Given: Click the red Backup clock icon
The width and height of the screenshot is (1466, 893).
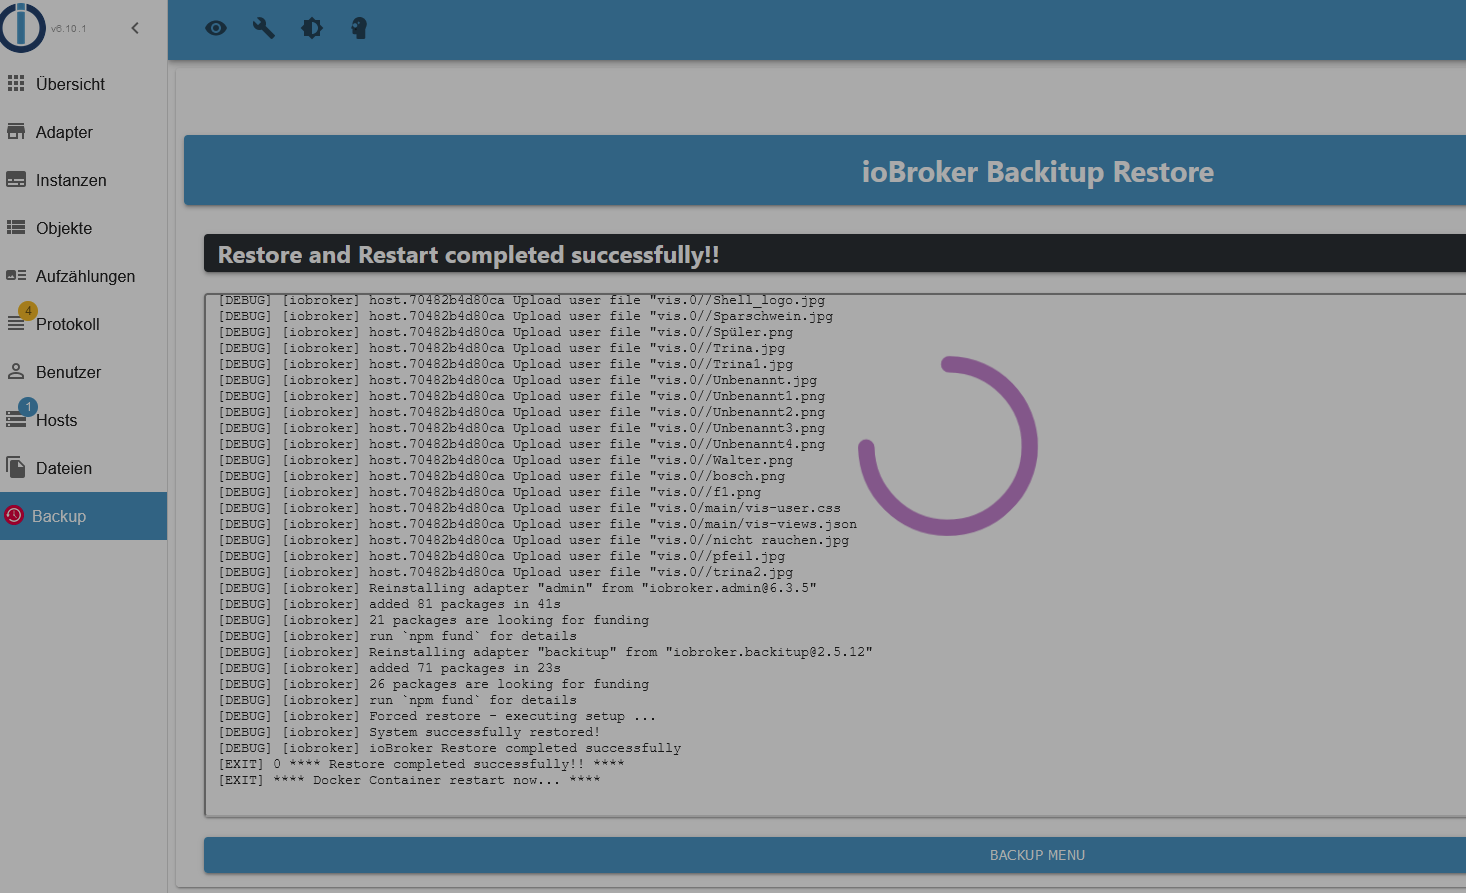Looking at the screenshot, I should coord(14,515).
